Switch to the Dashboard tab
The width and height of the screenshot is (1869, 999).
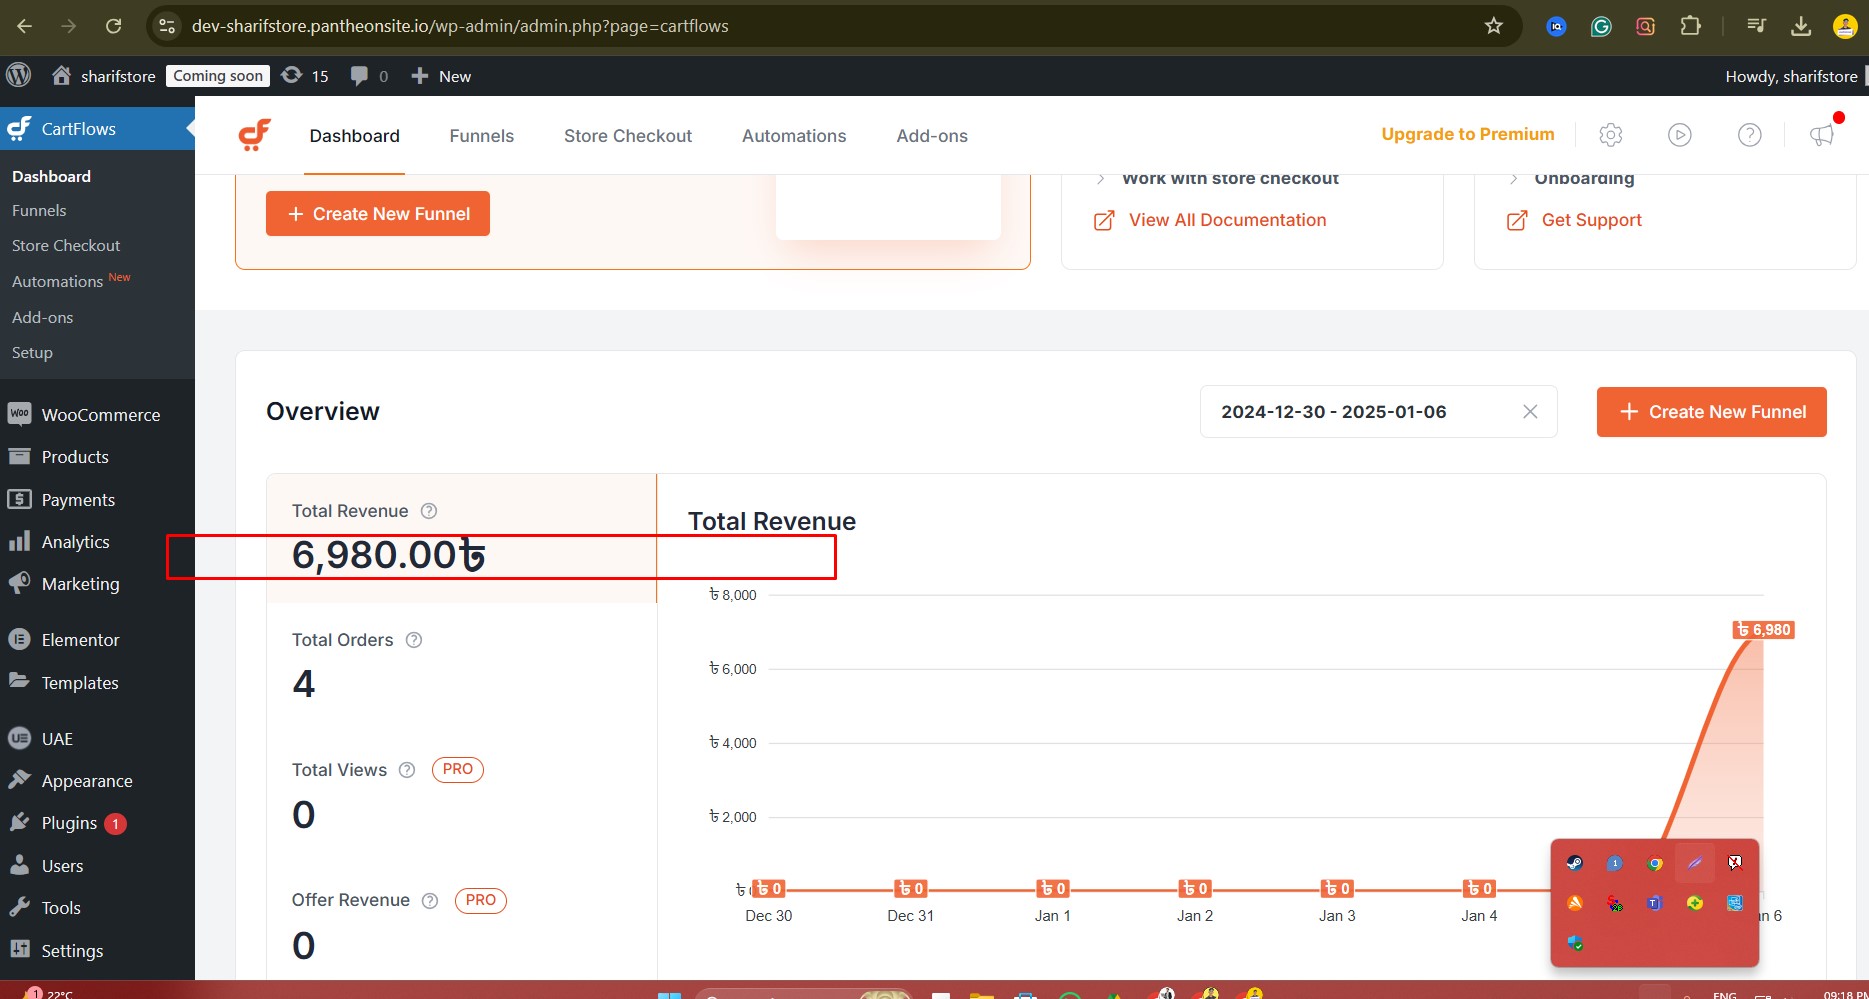point(355,136)
